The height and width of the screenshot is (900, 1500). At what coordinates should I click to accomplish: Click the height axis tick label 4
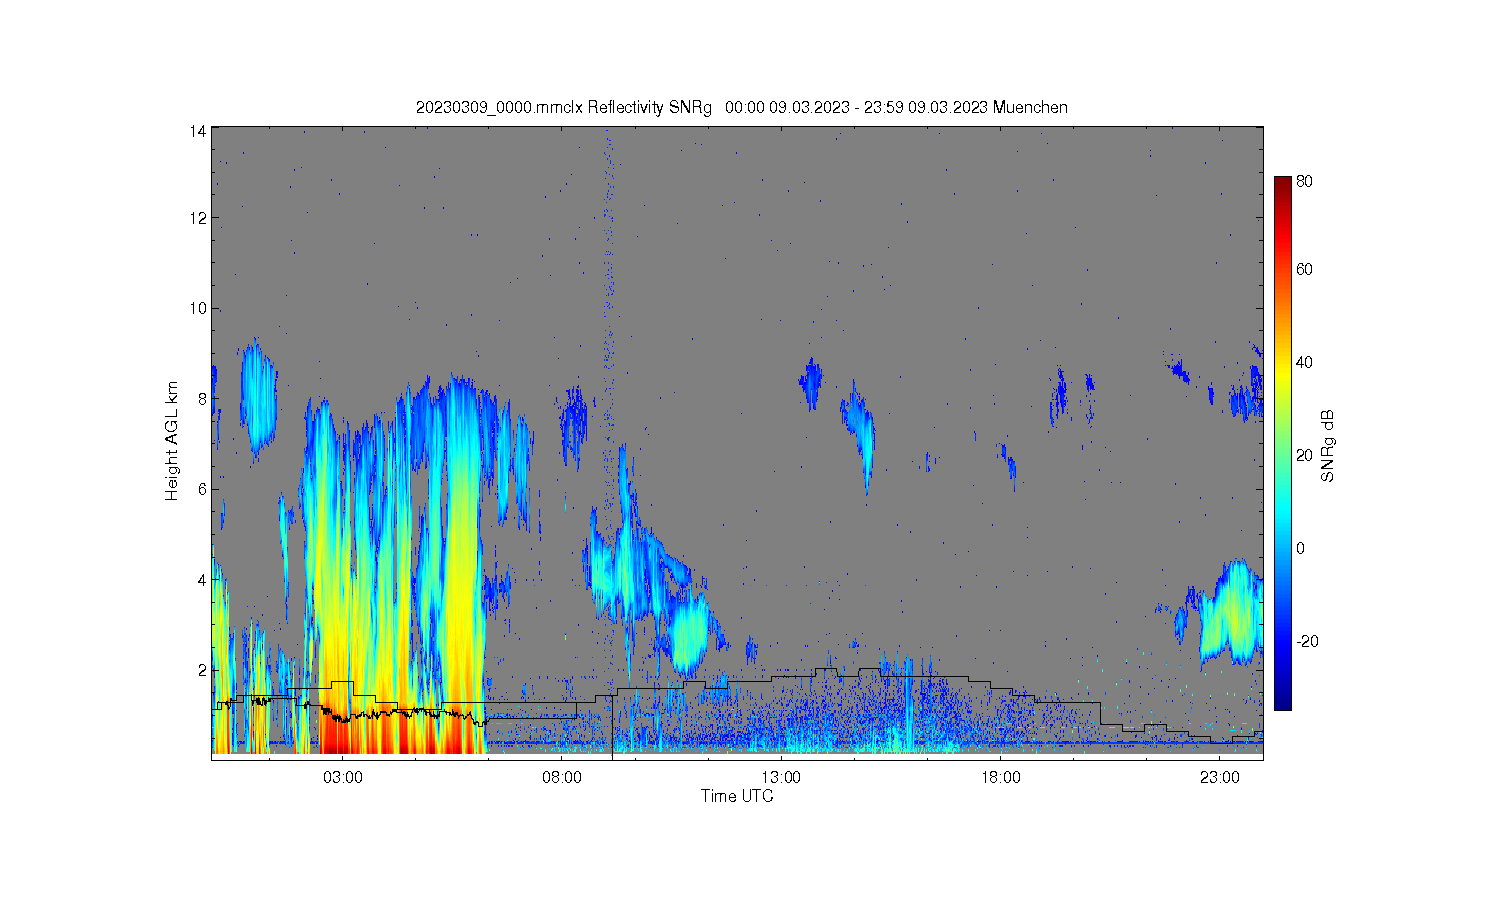click(x=202, y=579)
